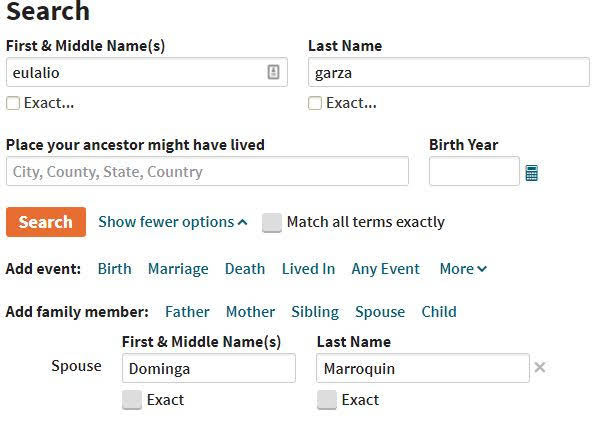Open the More events dropdown
This screenshot has width=601, height=424.
click(x=463, y=269)
